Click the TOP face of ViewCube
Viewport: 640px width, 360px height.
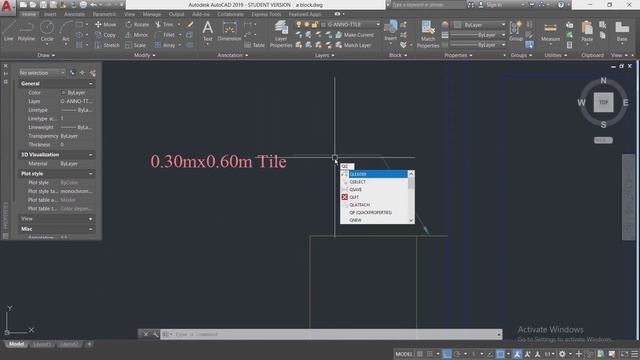pos(603,102)
